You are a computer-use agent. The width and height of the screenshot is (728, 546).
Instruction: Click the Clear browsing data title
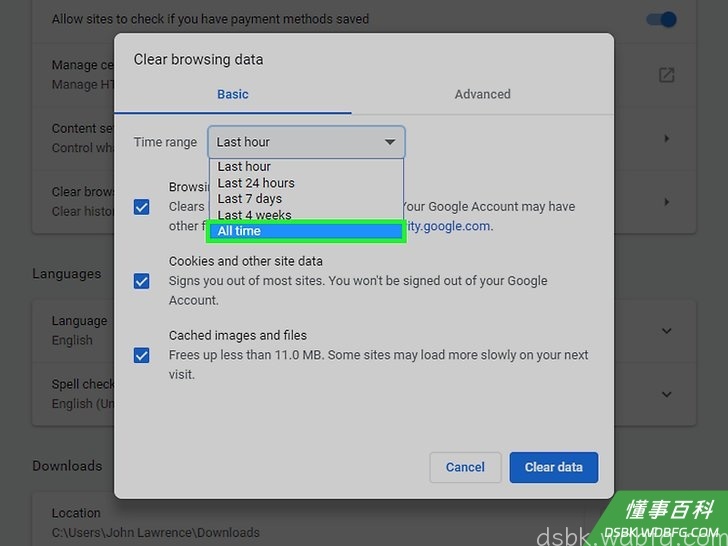[x=198, y=60]
